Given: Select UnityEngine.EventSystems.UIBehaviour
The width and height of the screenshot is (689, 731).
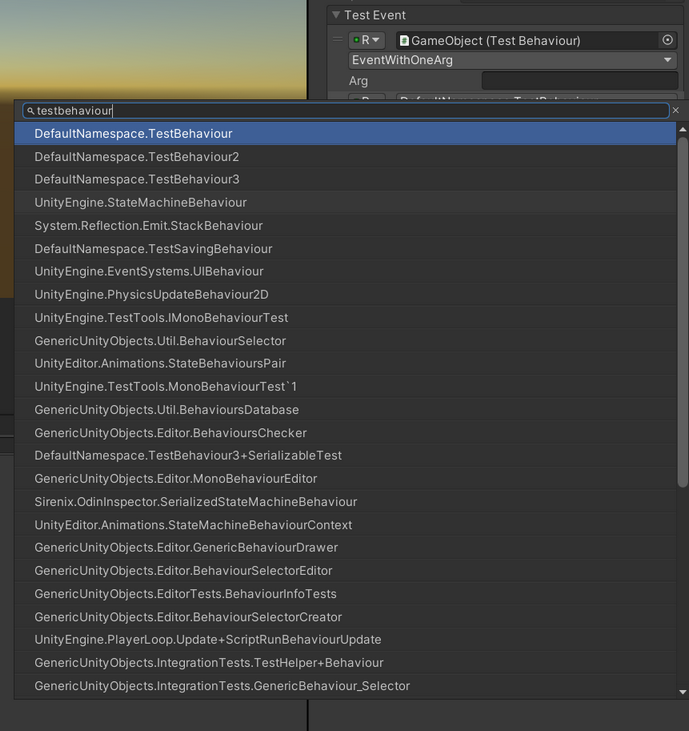Looking at the screenshot, I should click(345, 272).
